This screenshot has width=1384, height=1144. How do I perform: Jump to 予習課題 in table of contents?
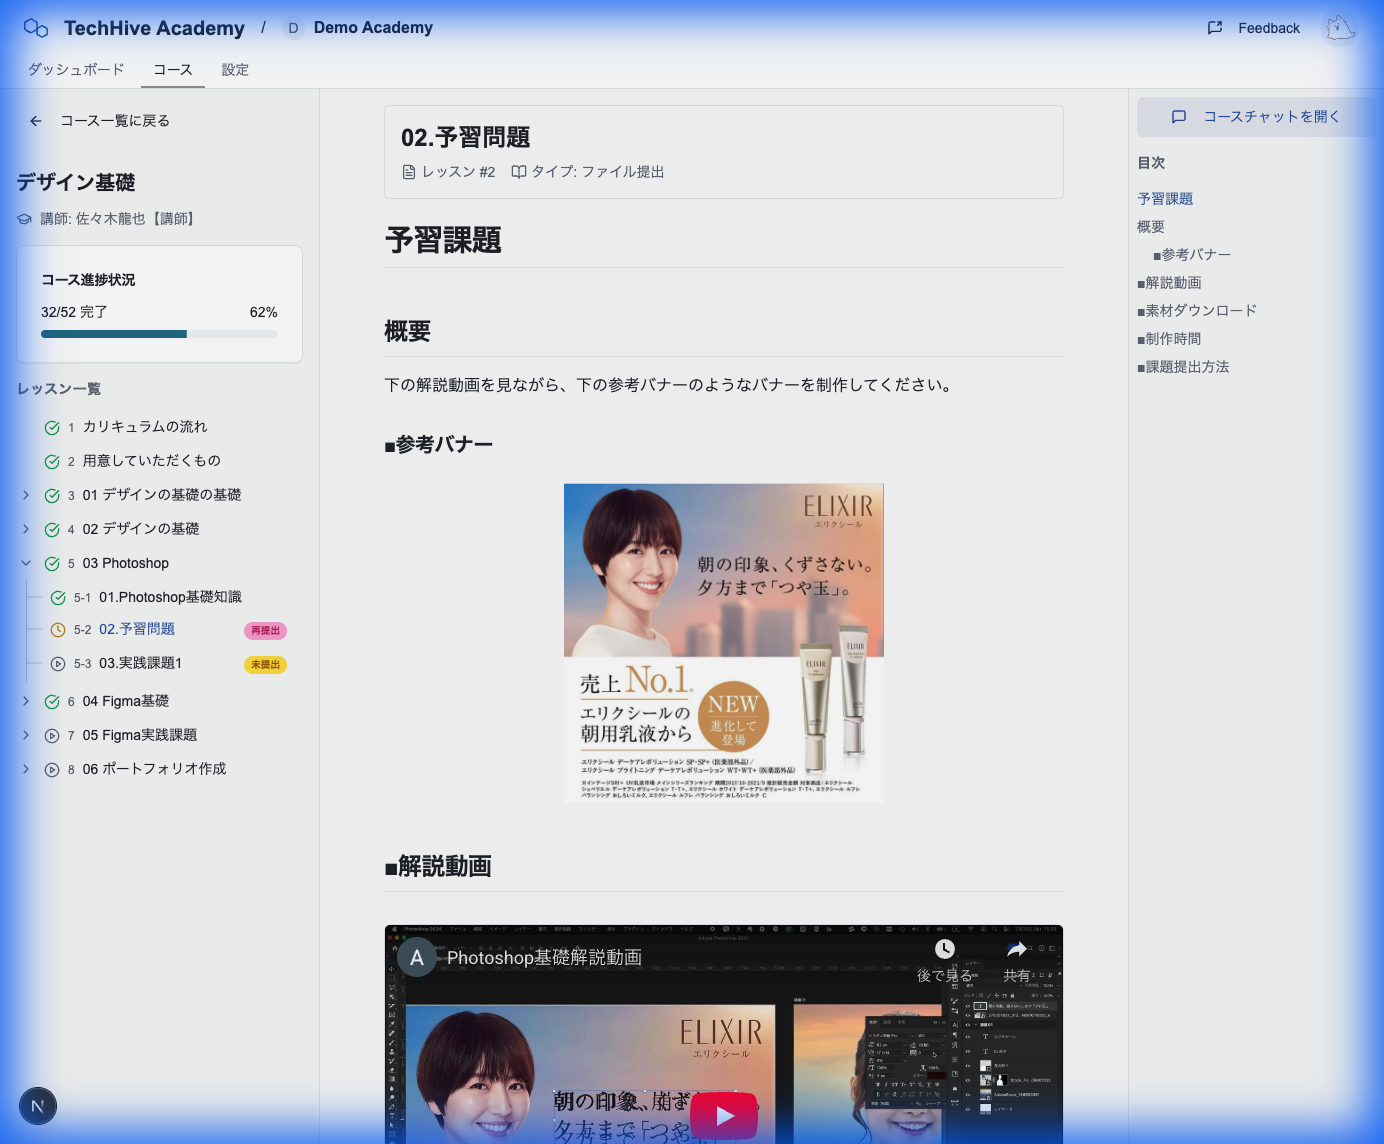pyautogui.click(x=1165, y=199)
